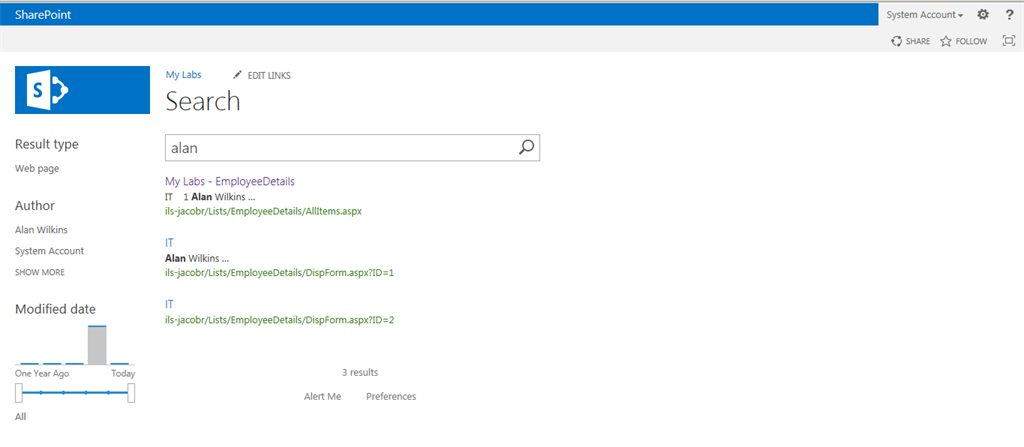The width and height of the screenshot is (1024, 447).
Task: Click the search magnifier icon
Action: 526,148
